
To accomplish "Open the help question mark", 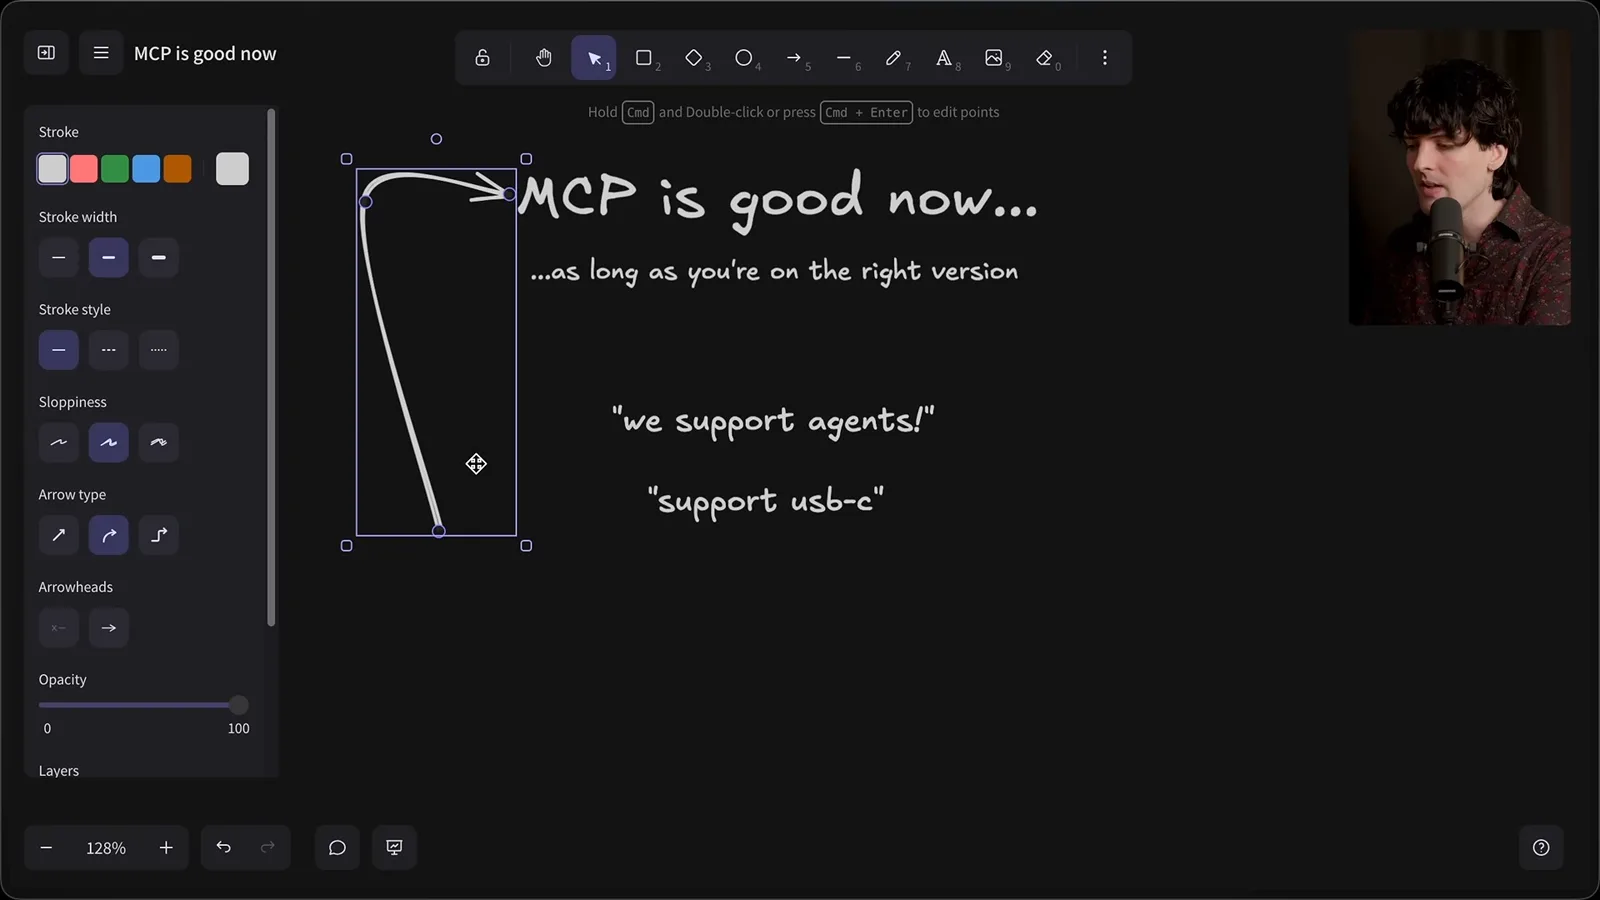I will pyautogui.click(x=1541, y=848).
